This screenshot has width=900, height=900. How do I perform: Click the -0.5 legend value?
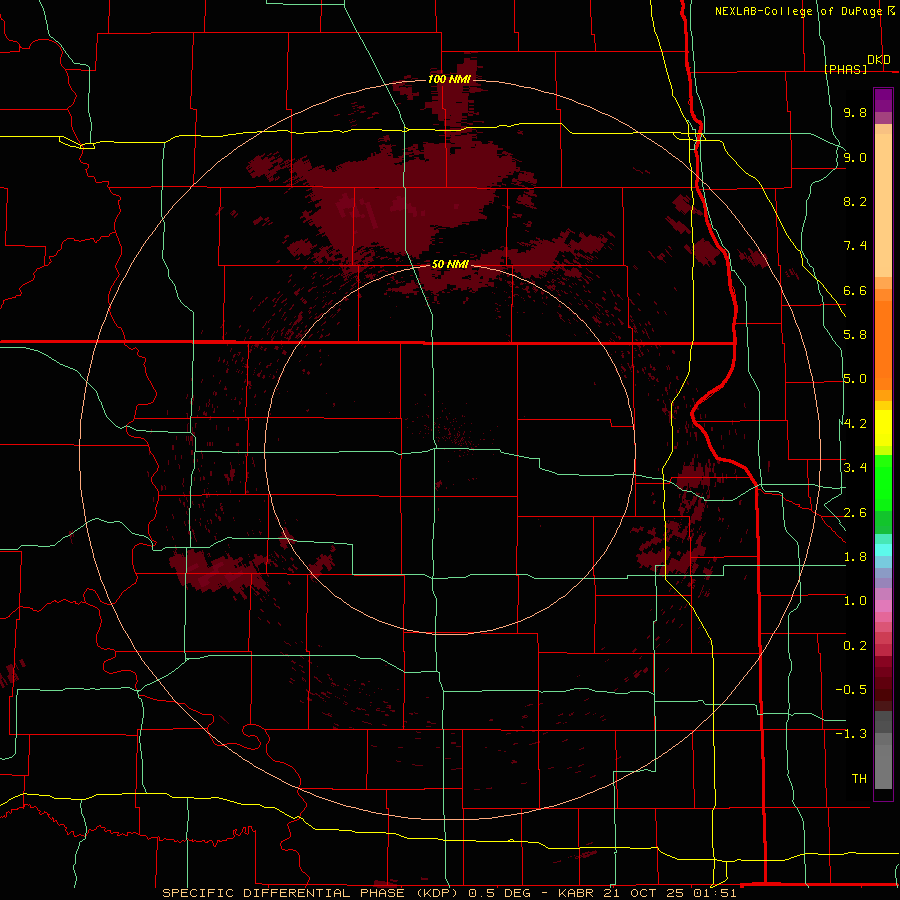[x=851, y=690]
